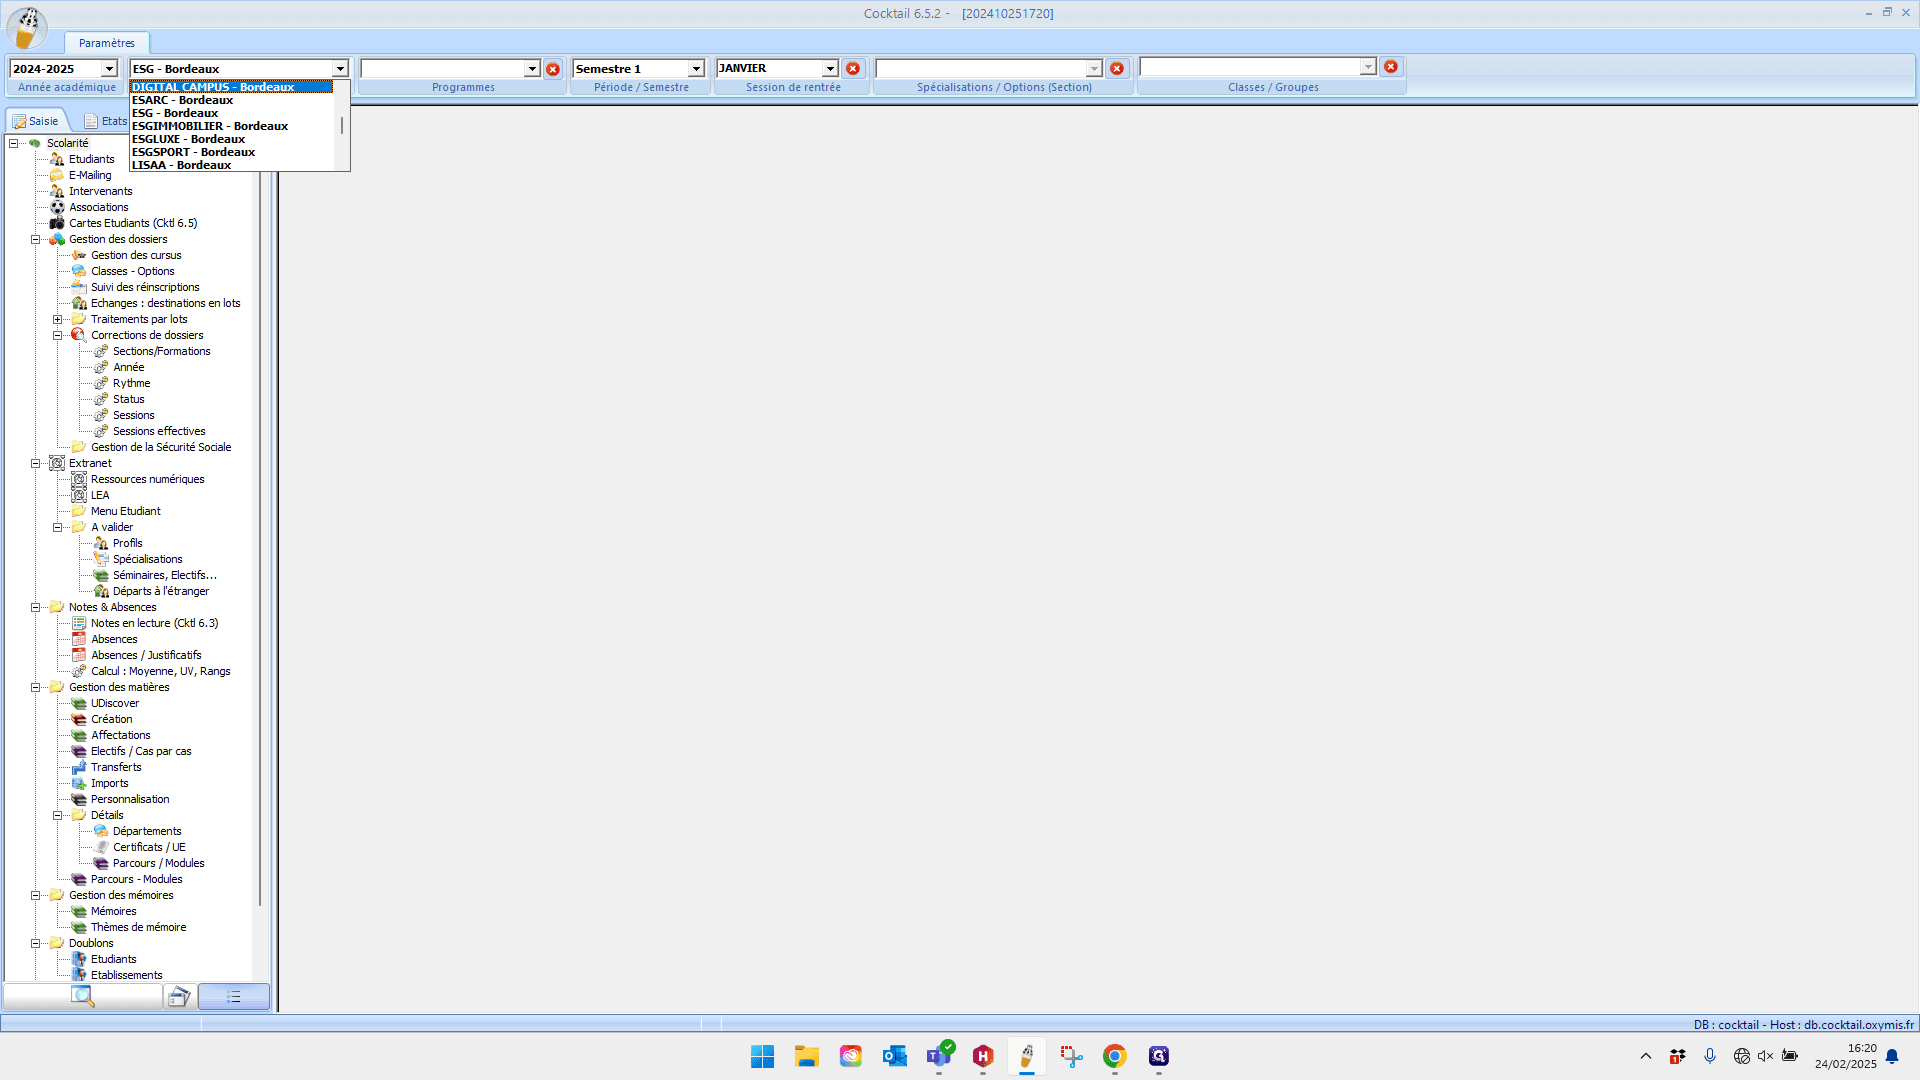
Task: Expand the Traitements par lots node
Action: point(58,319)
